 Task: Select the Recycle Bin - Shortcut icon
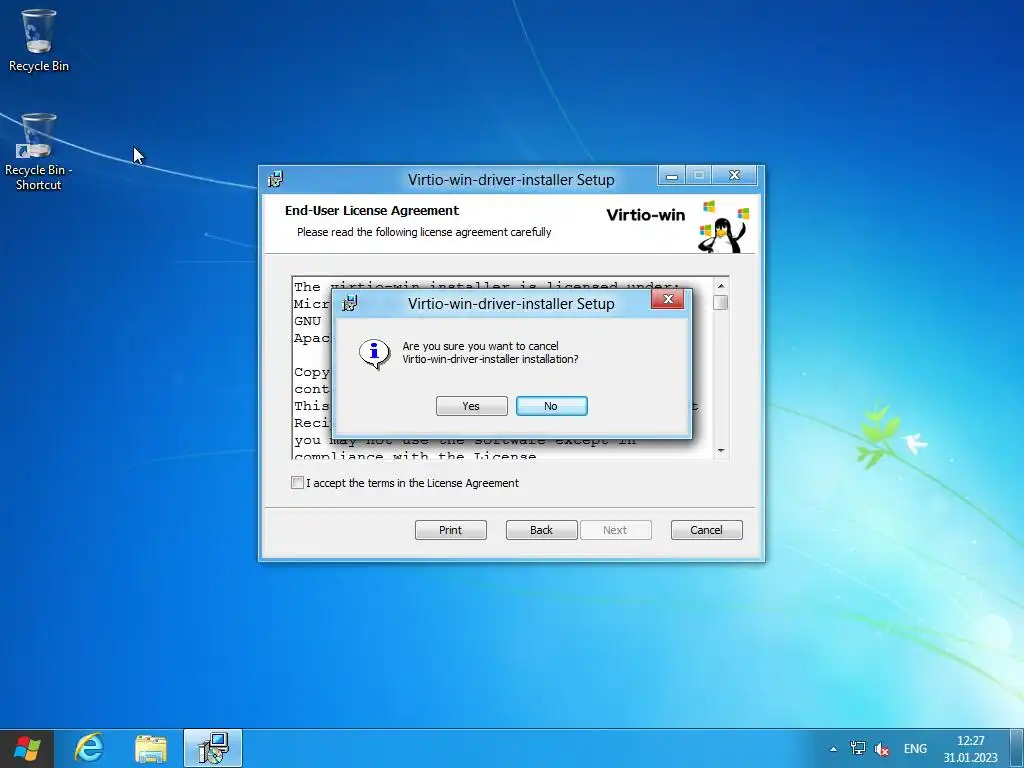39,152
